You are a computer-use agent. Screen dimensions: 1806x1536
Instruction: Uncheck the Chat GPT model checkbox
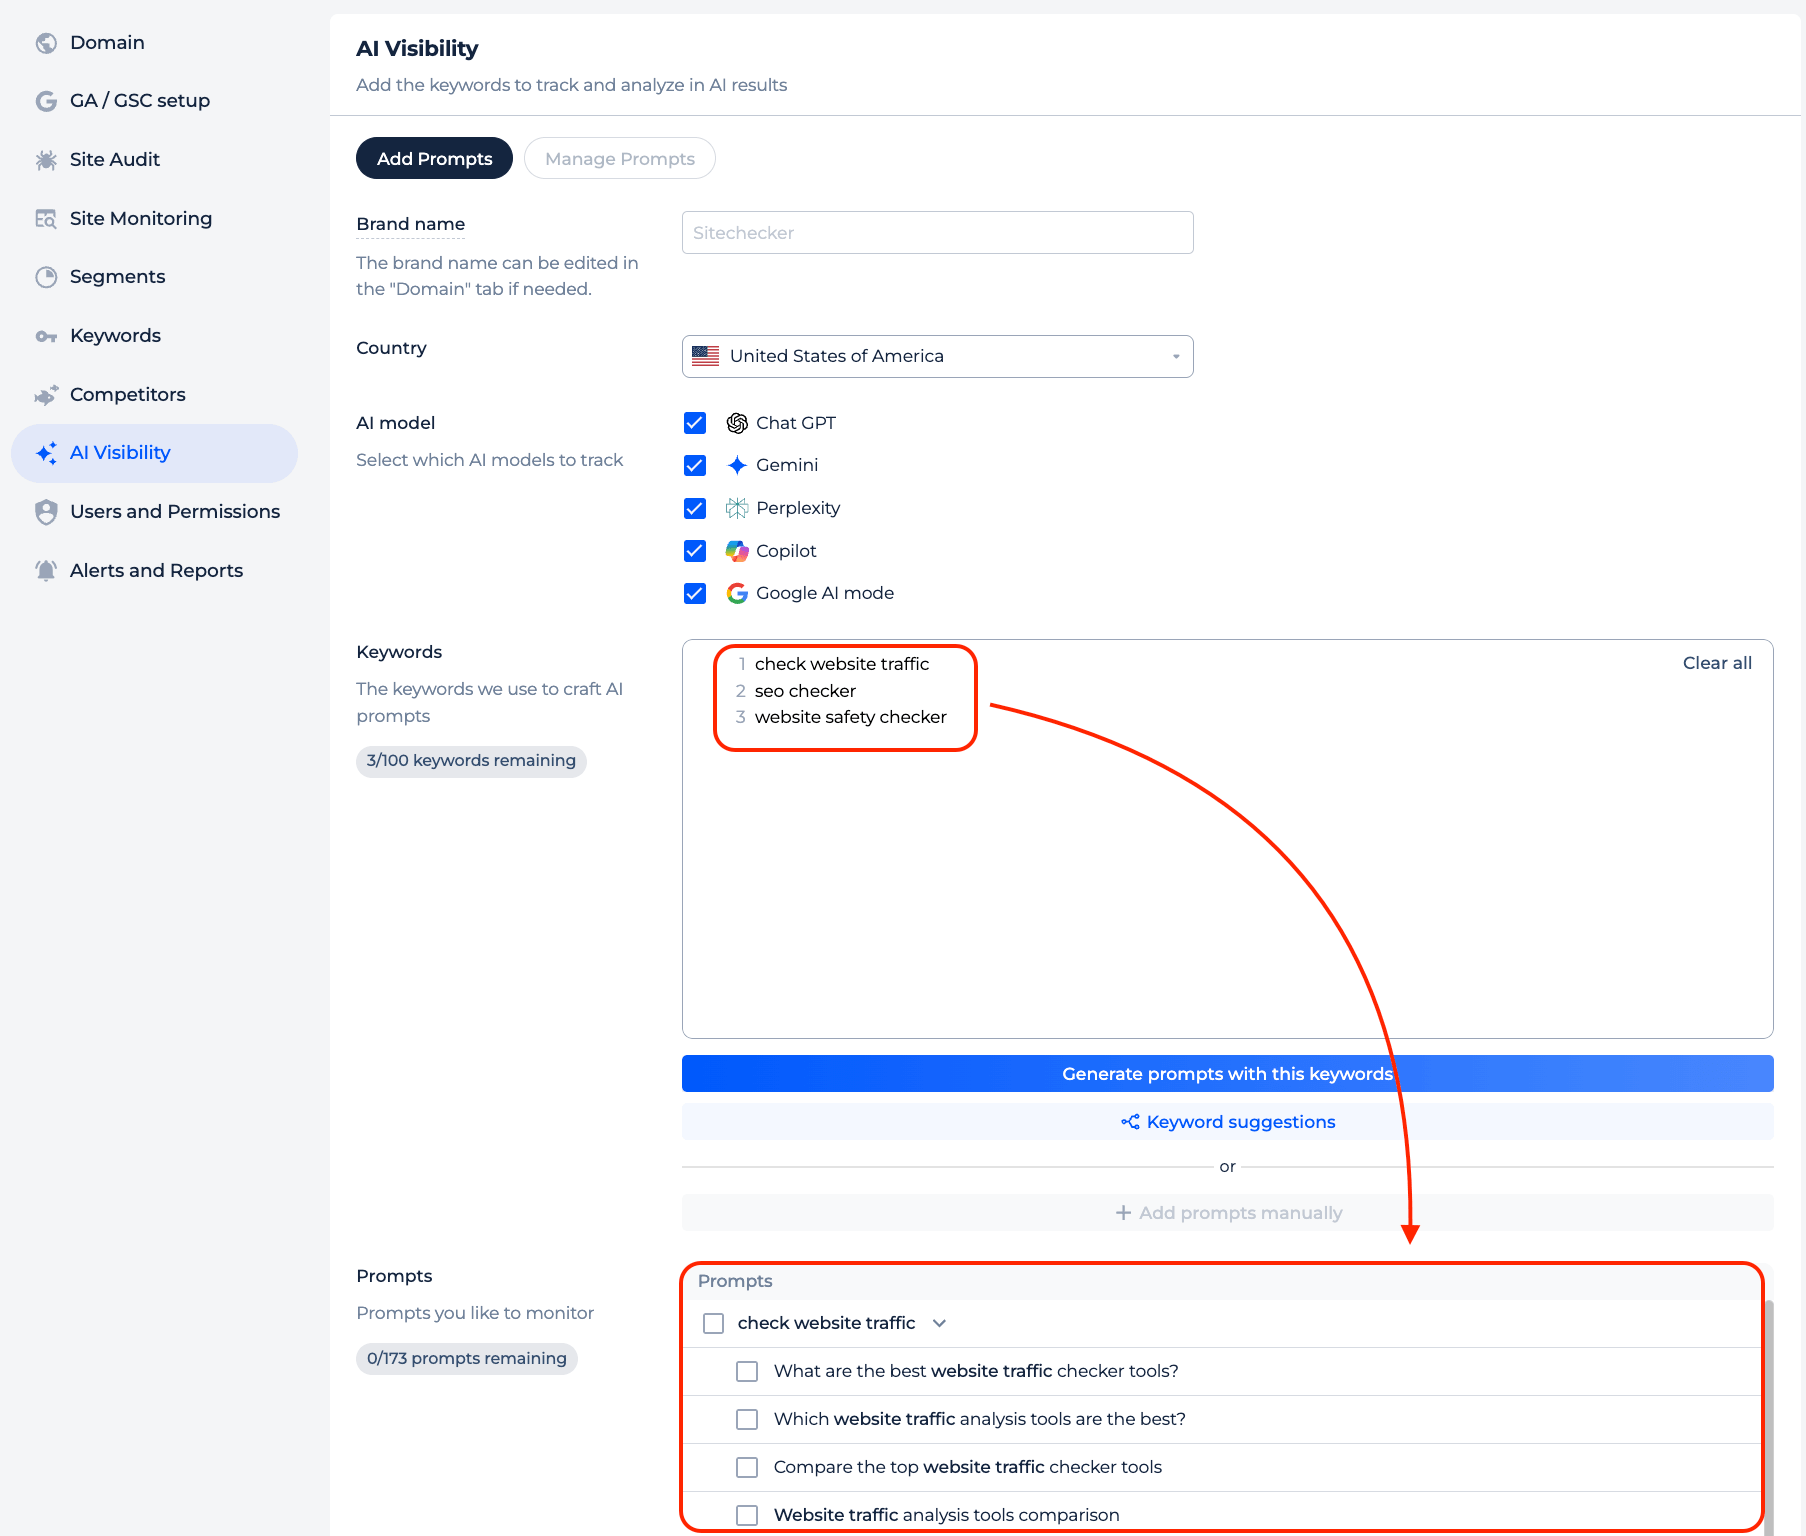point(695,423)
